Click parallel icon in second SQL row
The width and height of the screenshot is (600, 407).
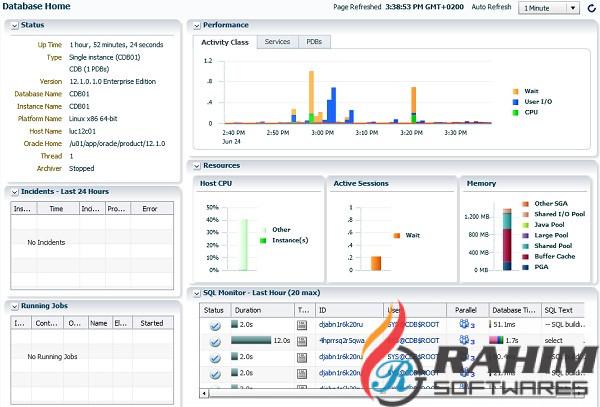(466, 341)
